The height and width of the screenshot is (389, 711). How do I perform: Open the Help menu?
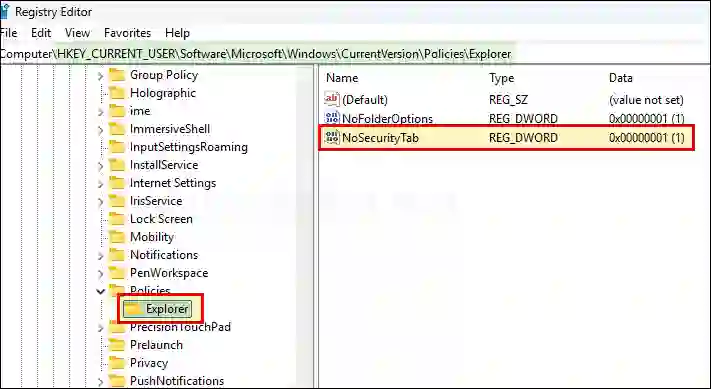[177, 33]
